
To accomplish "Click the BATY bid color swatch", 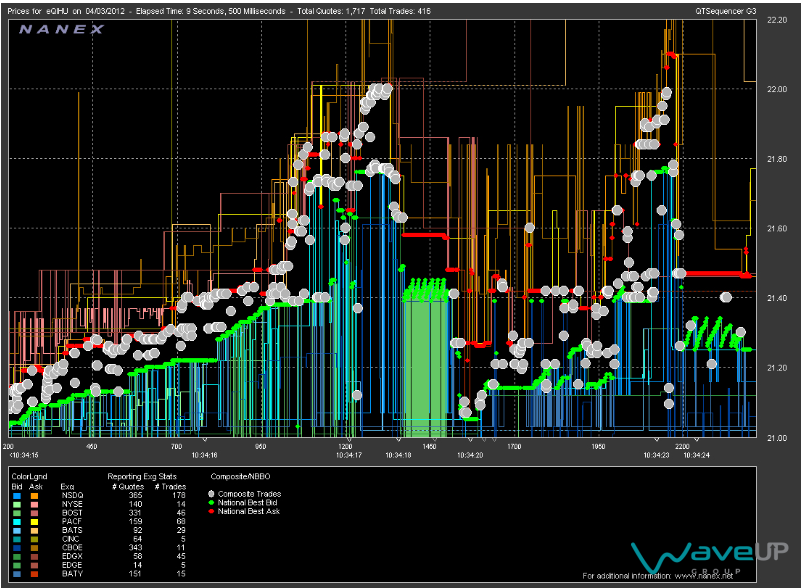I will point(17,574).
